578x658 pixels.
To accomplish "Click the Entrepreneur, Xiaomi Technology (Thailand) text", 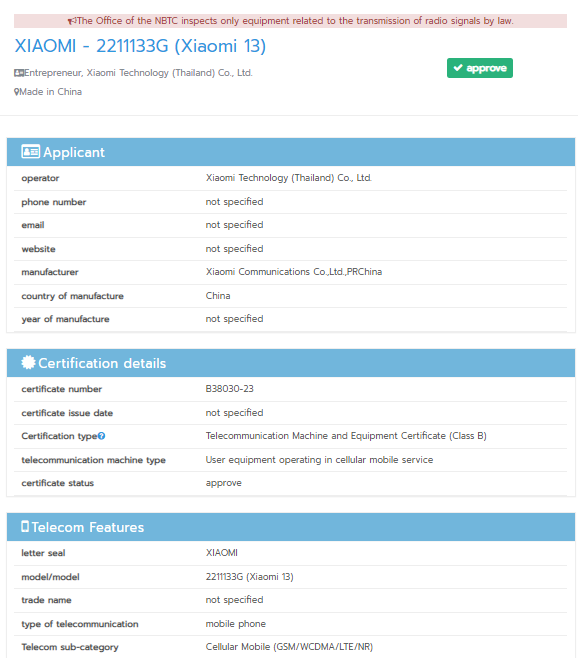I will pyautogui.click(x=138, y=73).
